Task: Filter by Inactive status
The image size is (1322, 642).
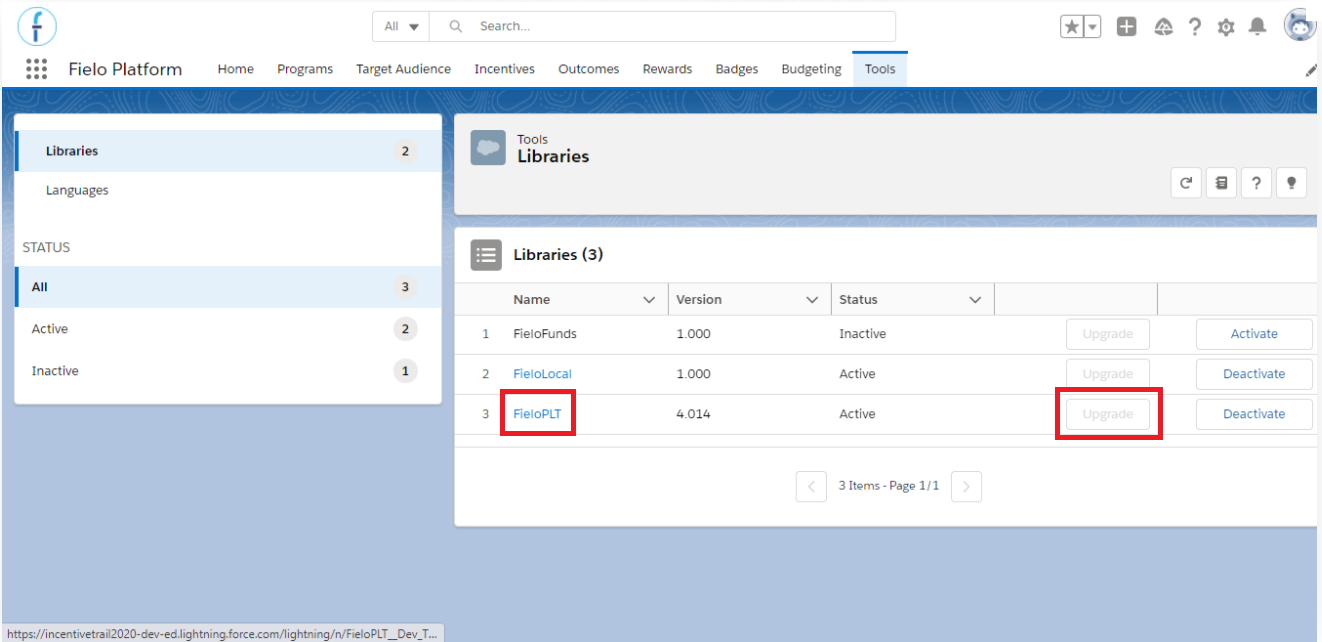Action: 228,371
